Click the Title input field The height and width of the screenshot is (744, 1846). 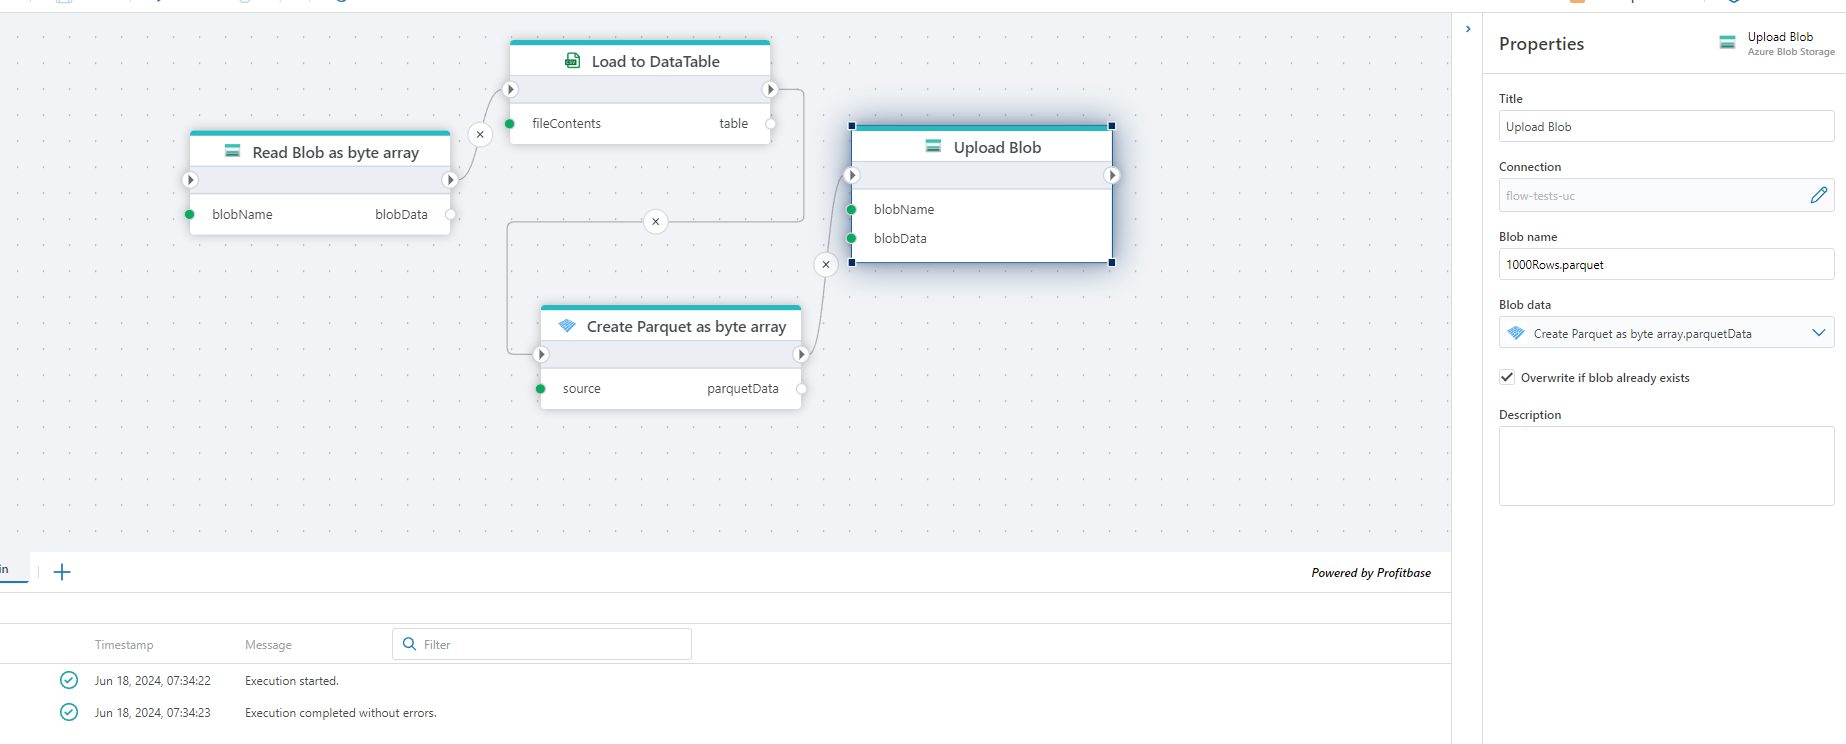(1666, 126)
